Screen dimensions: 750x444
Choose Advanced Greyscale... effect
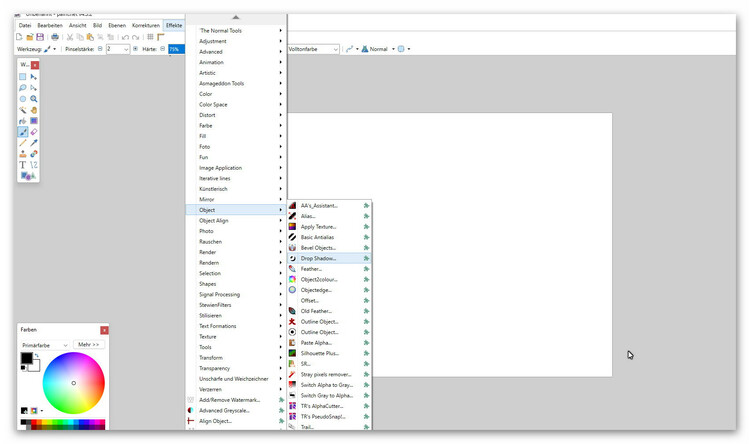click(x=236, y=411)
